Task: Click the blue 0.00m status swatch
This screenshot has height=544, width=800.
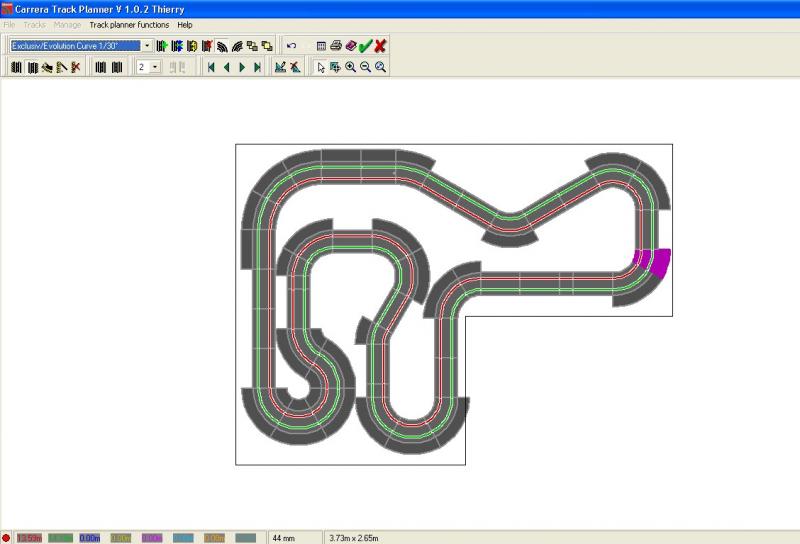Action: 91,538
